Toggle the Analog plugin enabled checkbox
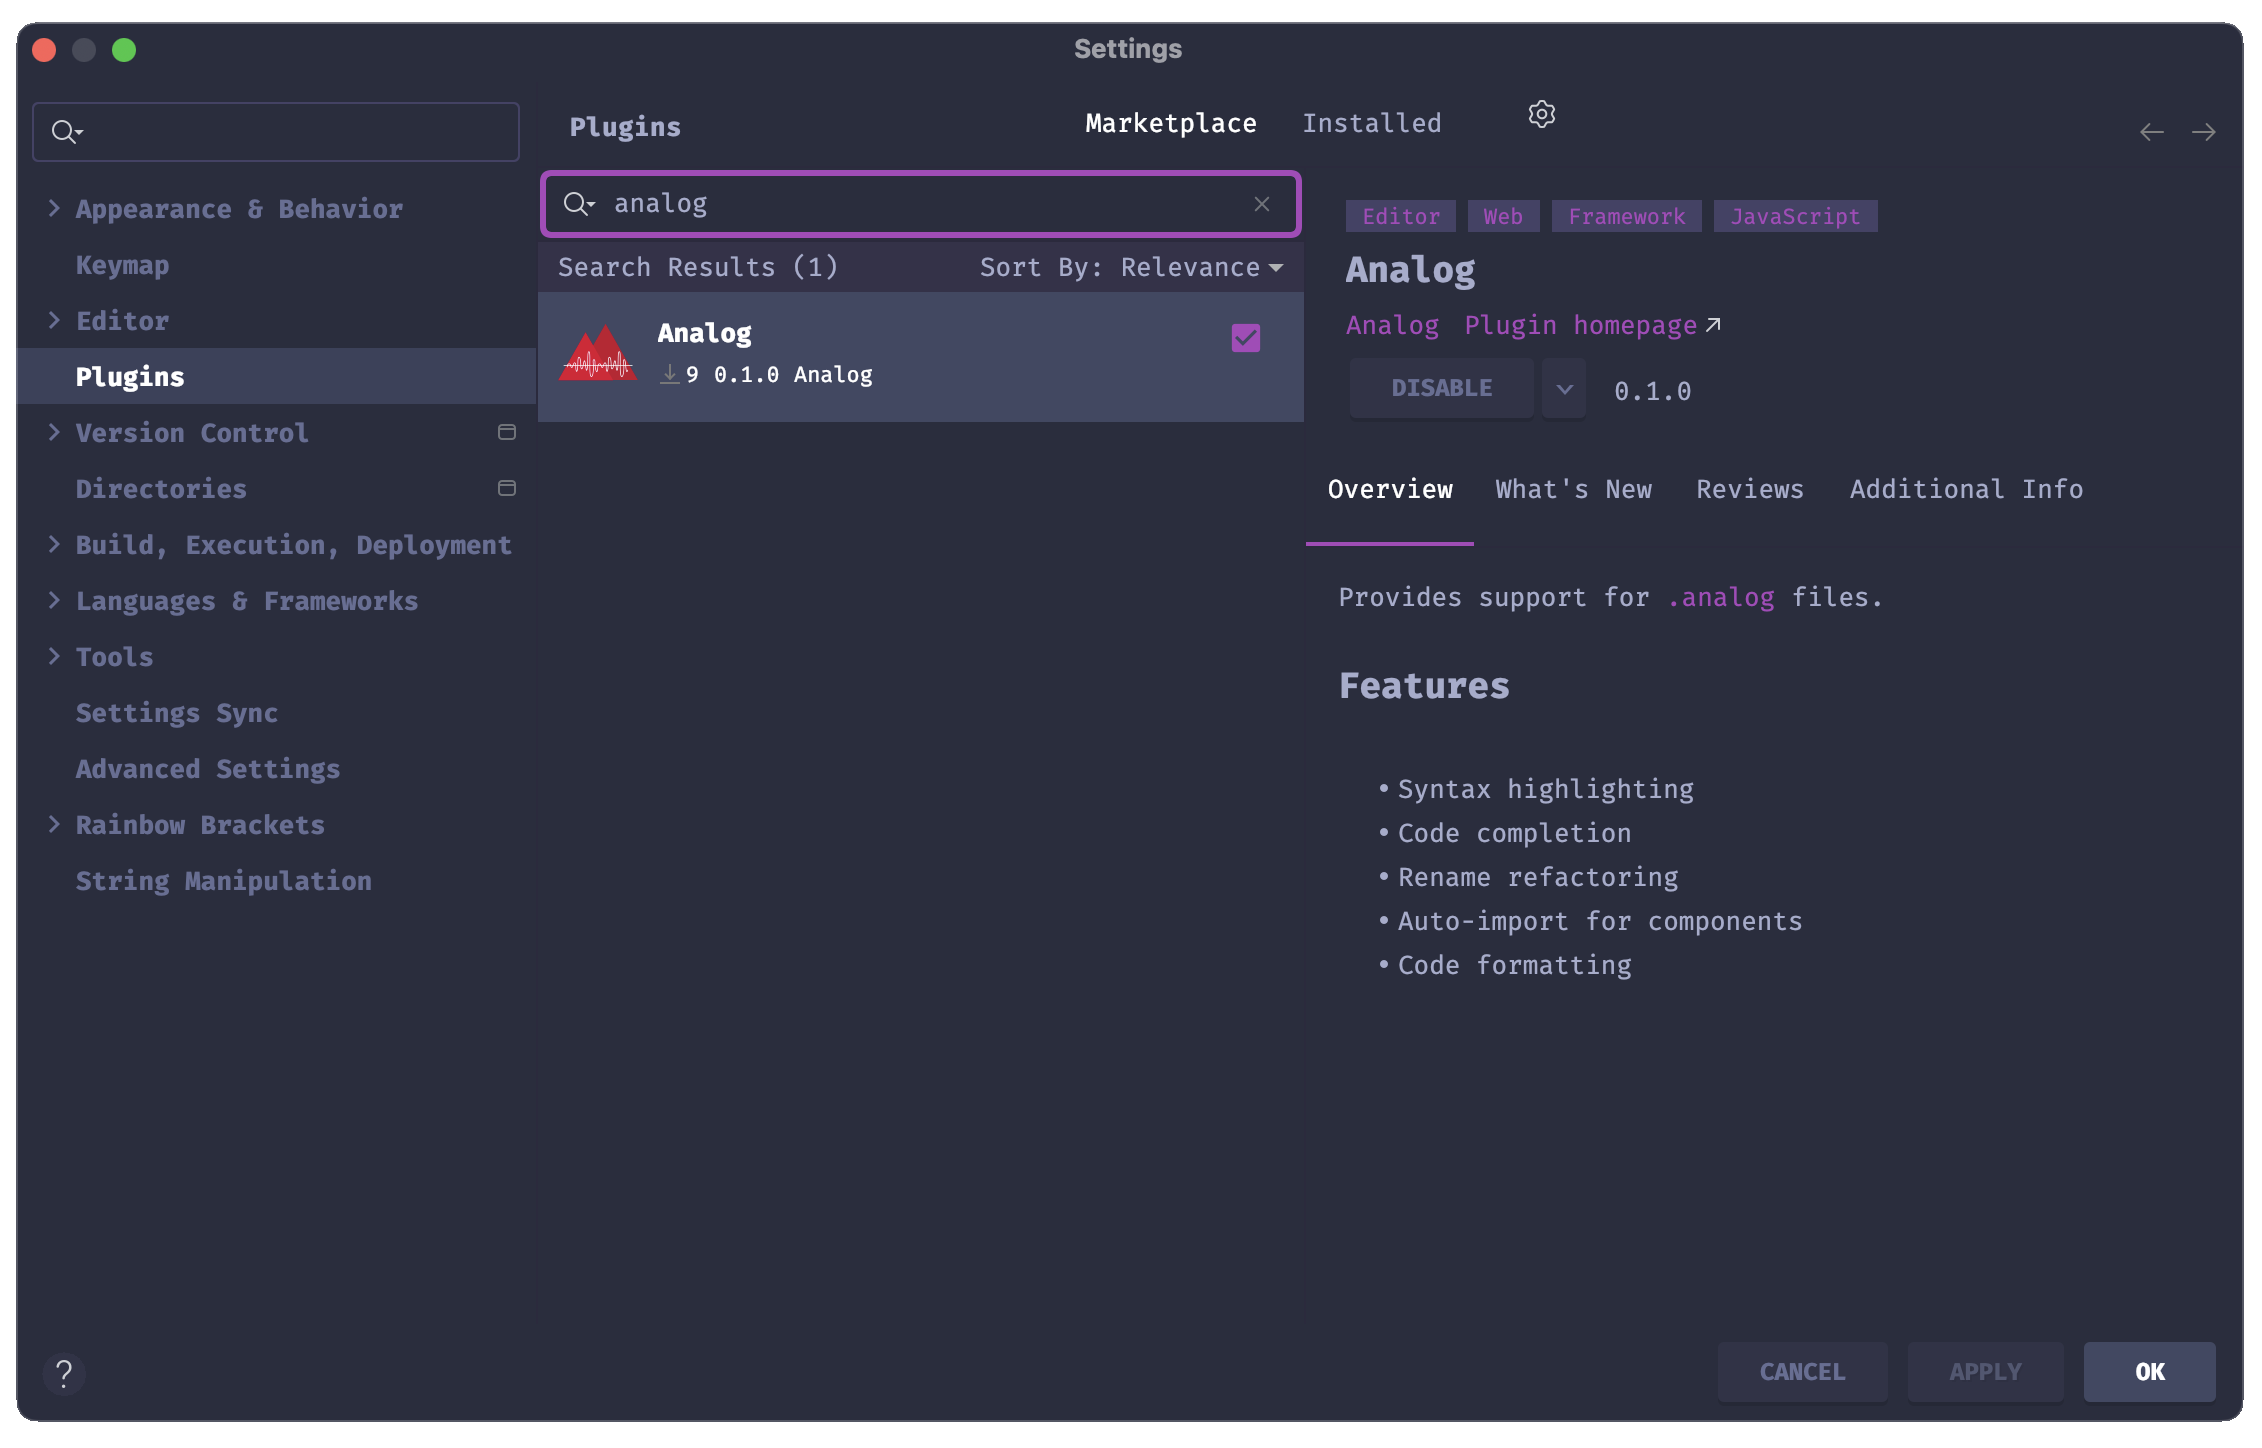This screenshot has height=1448, width=2262. (x=1245, y=338)
